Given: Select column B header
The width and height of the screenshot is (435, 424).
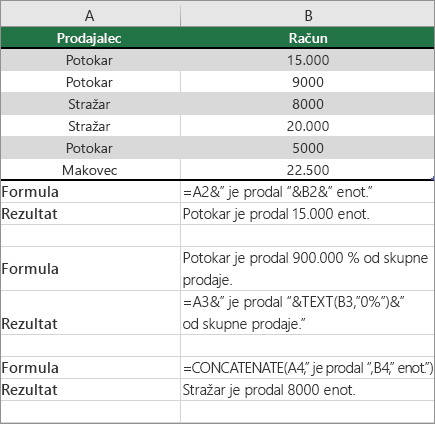Looking at the screenshot, I should point(307,15).
